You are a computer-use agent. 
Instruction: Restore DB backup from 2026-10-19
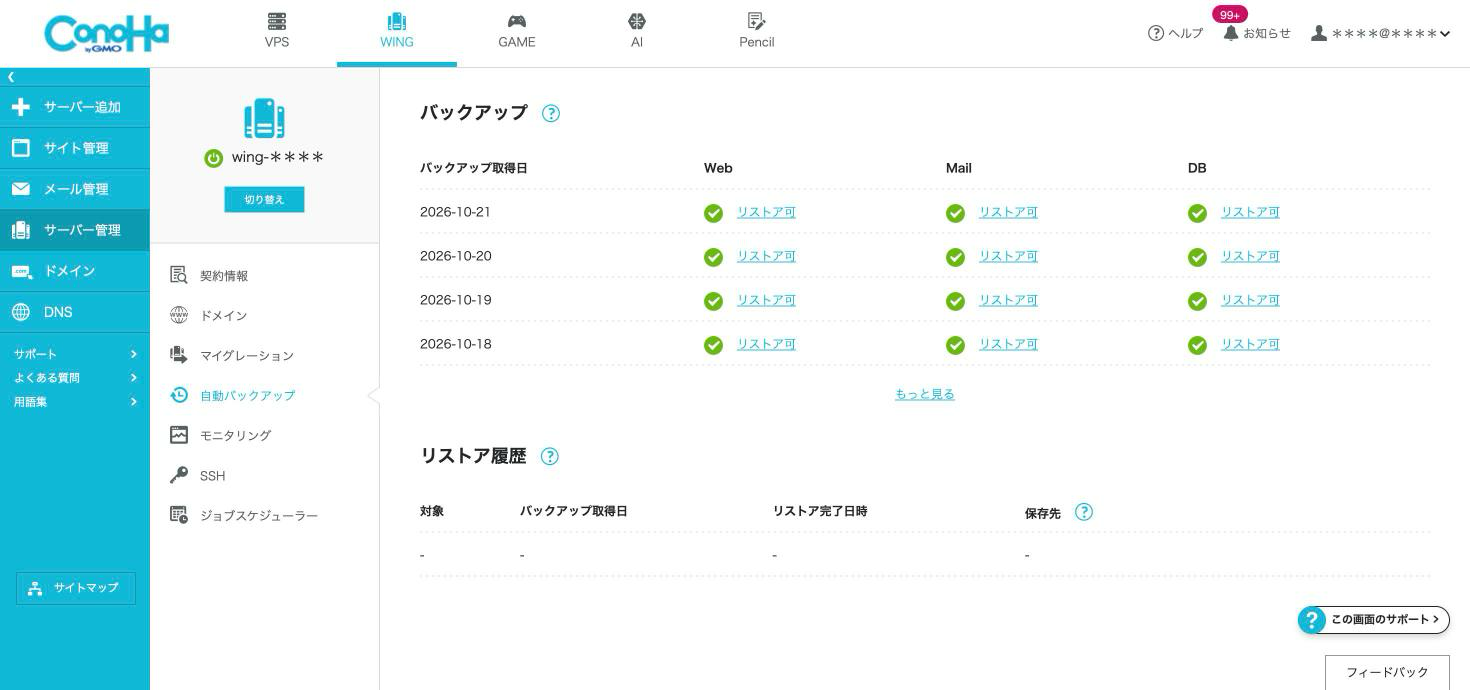tap(1250, 300)
